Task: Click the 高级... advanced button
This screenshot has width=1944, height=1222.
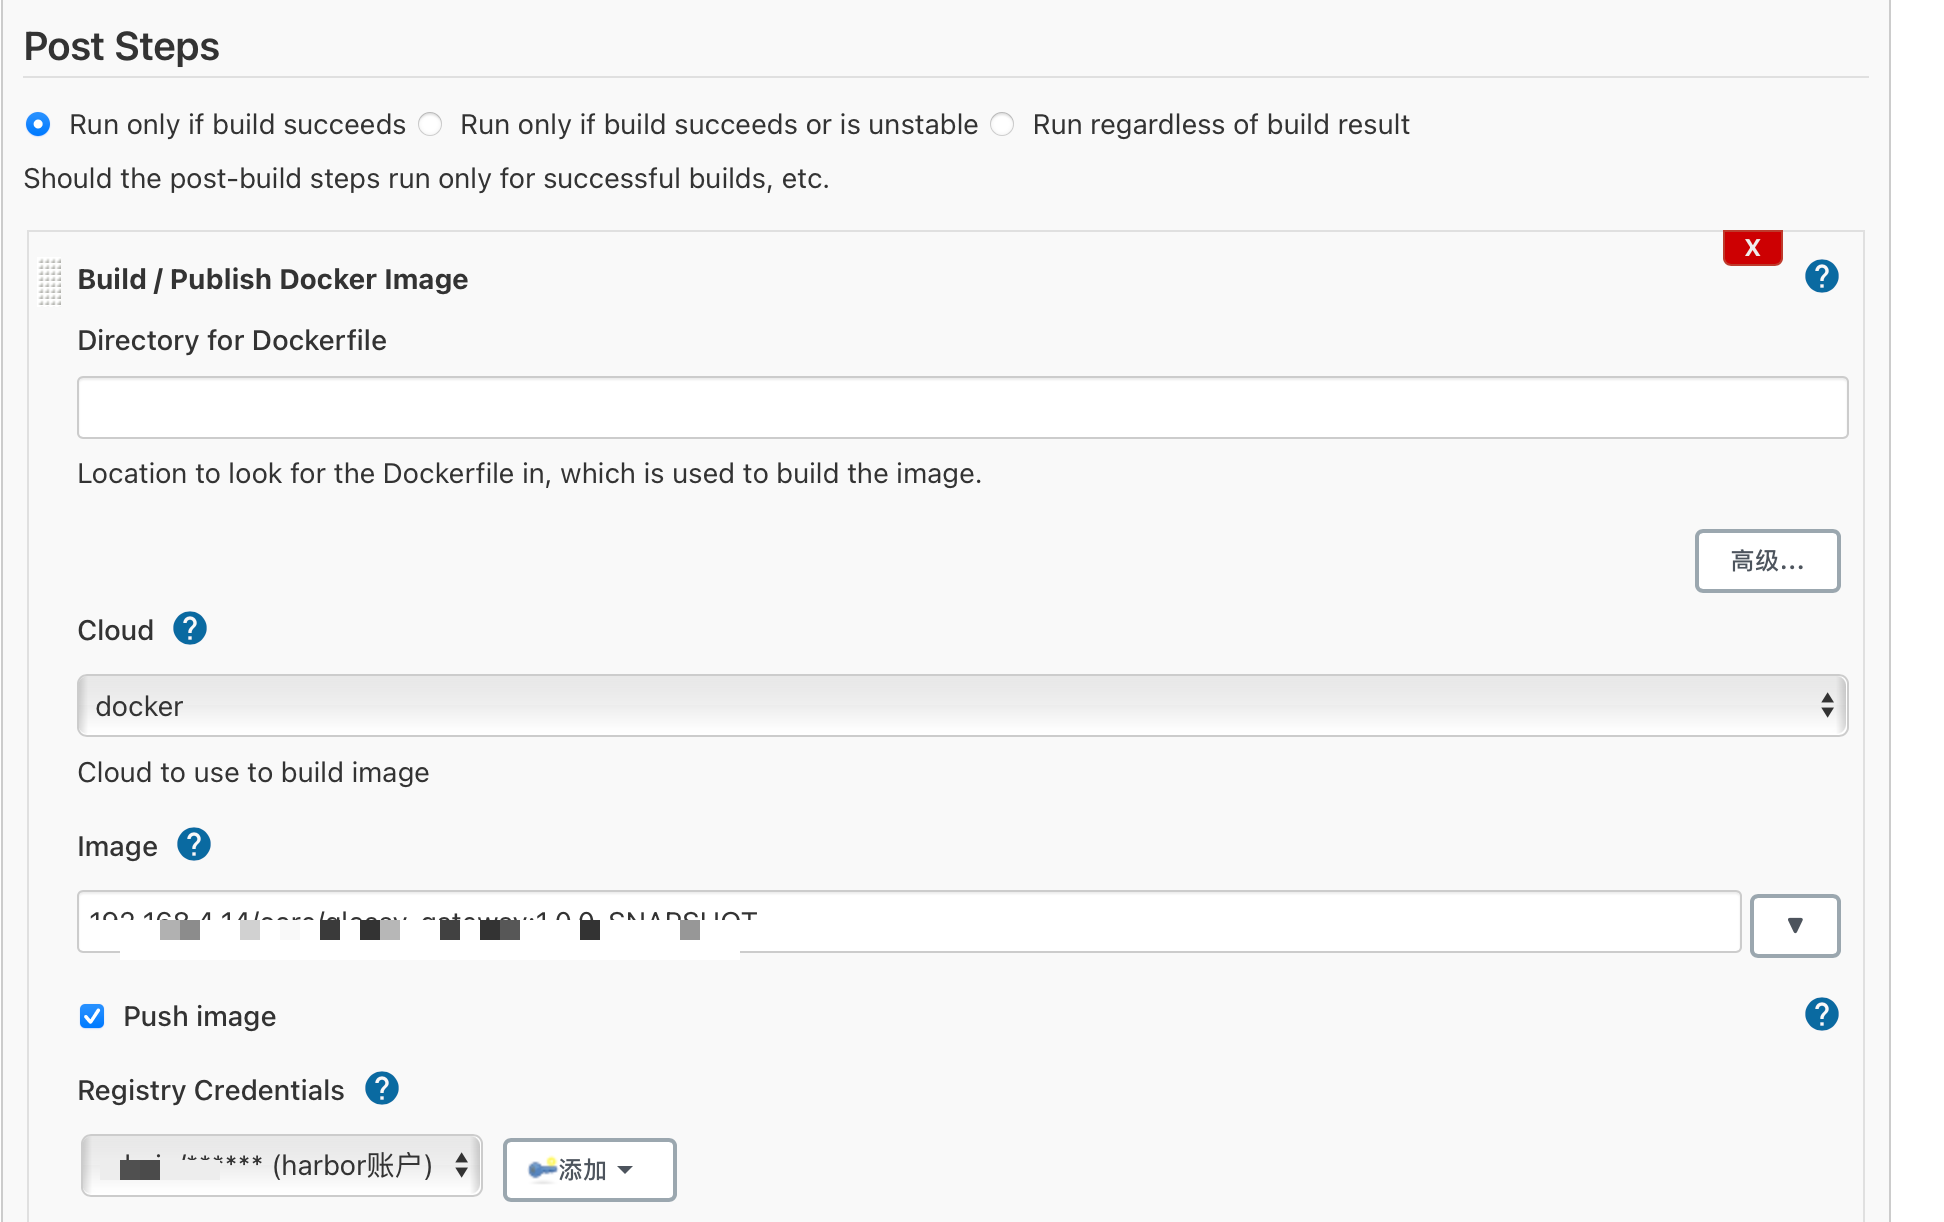Action: 1767,561
